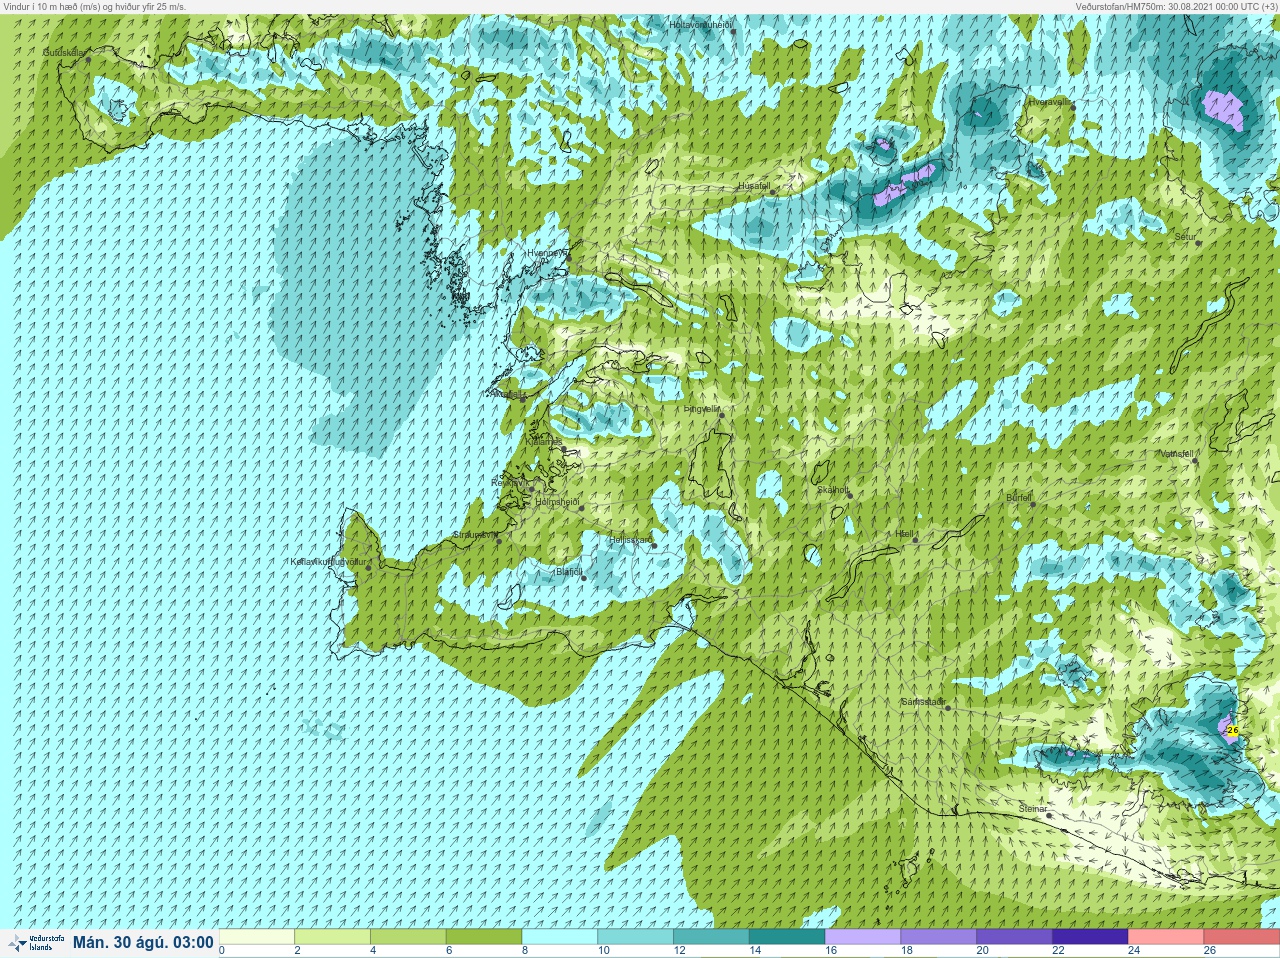Click the Steinar station dot

click(x=1049, y=815)
